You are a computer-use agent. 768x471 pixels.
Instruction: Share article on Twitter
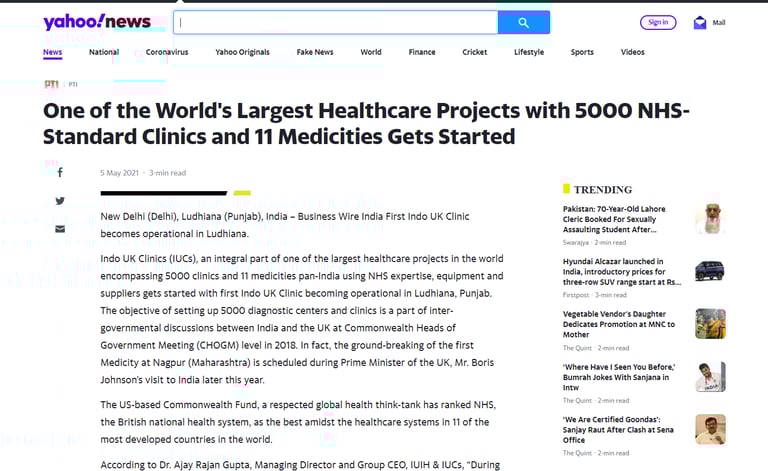pos(60,201)
